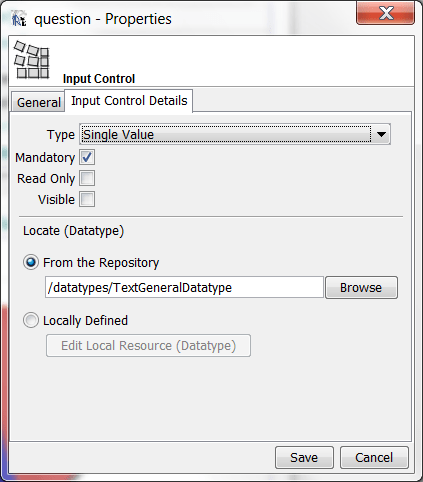Choose the Locally Defined radio option
Viewport: 423px width, 482px height.
click(31, 320)
